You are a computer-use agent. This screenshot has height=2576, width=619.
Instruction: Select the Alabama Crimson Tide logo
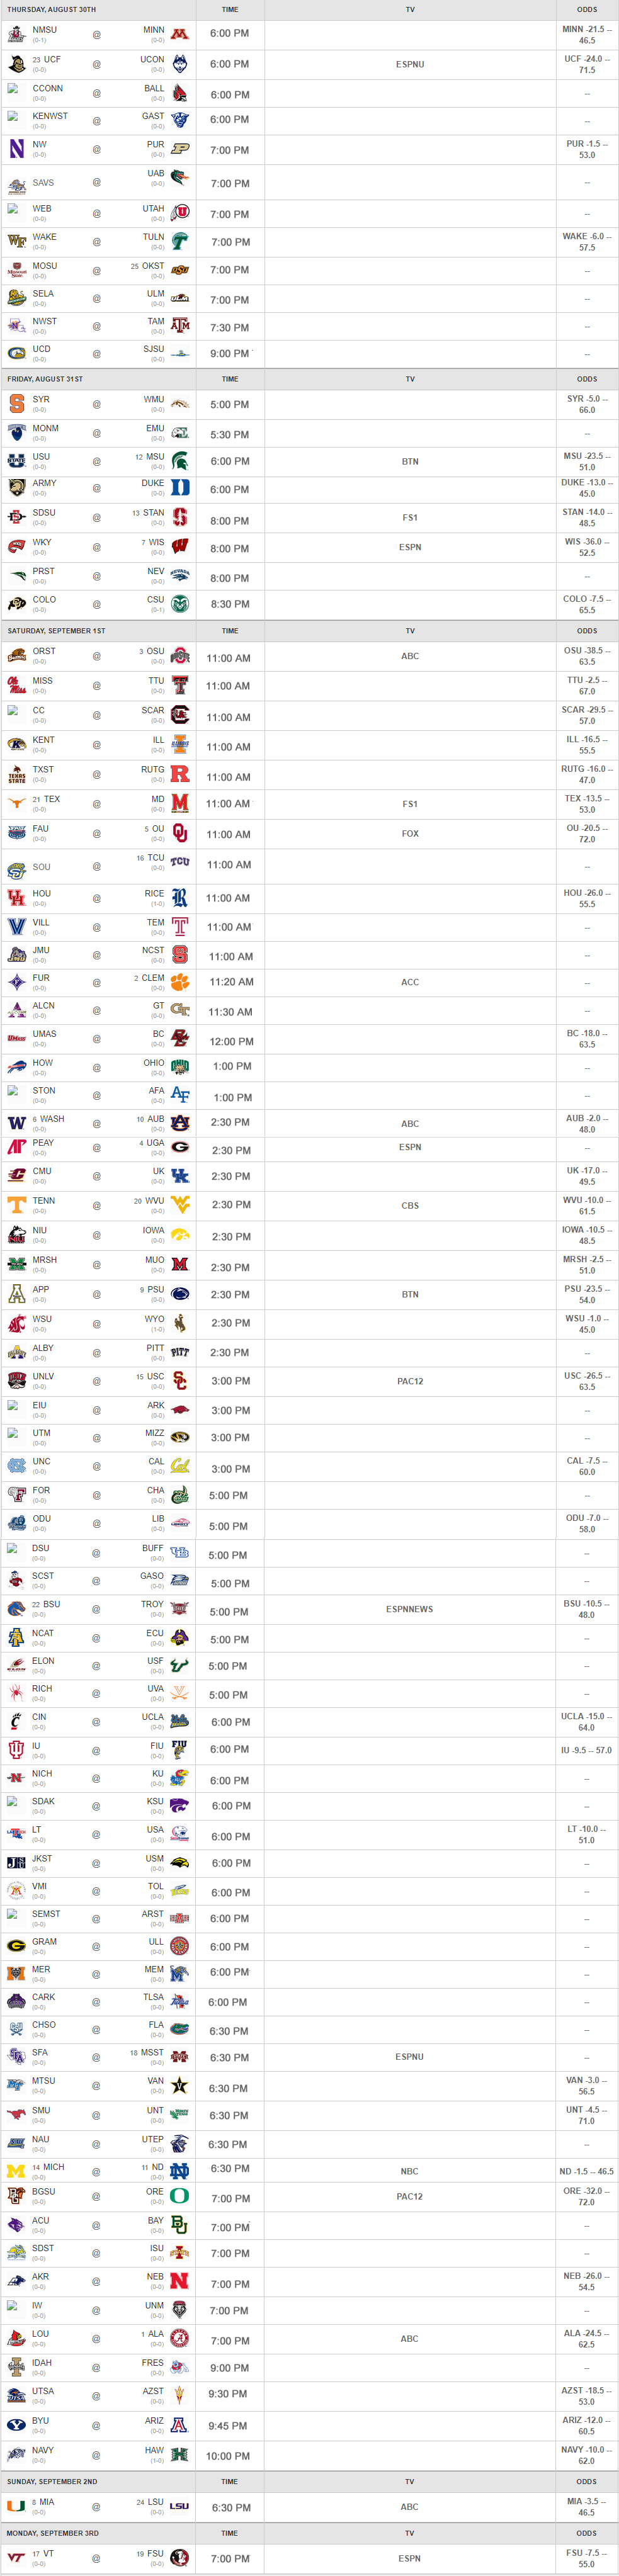pos(180,2339)
